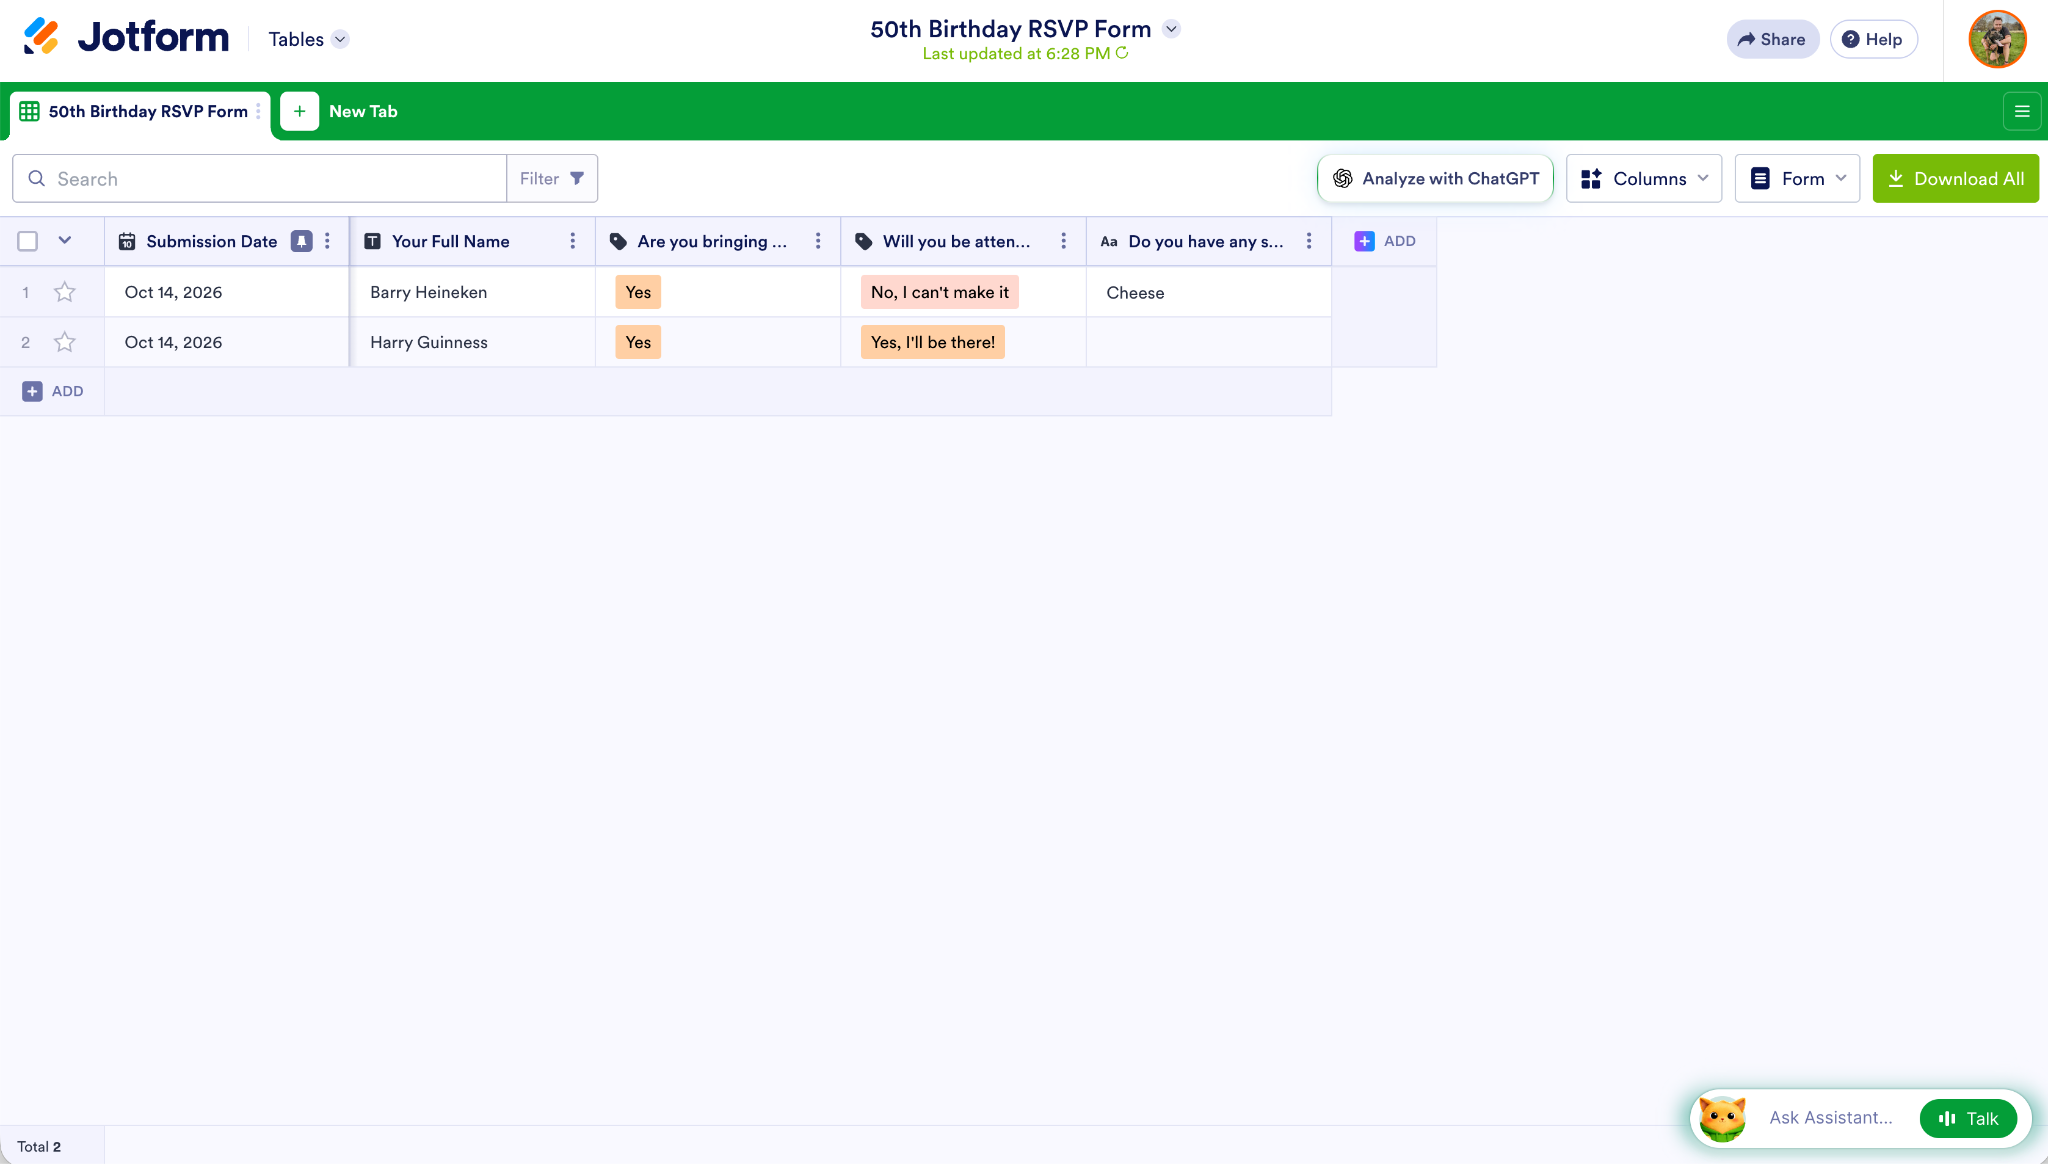Click the row number 2
This screenshot has height=1164, width=2048.
pos(25,342)
